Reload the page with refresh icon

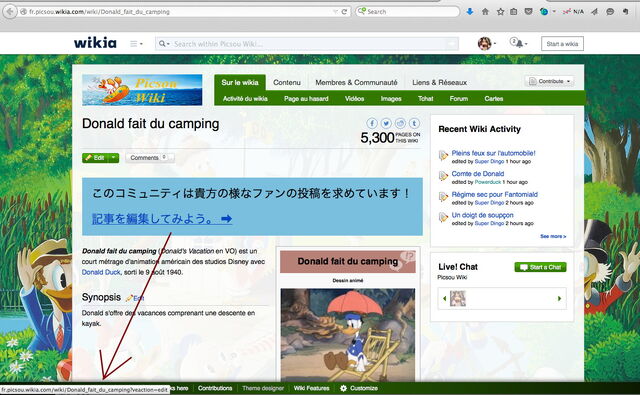[344, 12]
